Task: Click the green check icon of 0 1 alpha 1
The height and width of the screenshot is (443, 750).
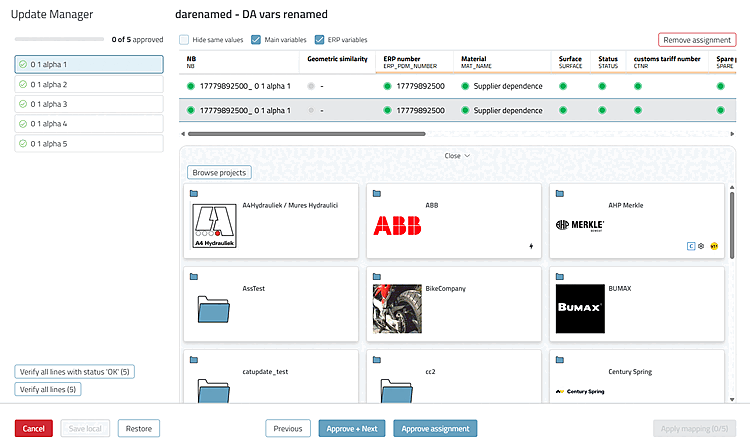Action: tap(22, 64)
